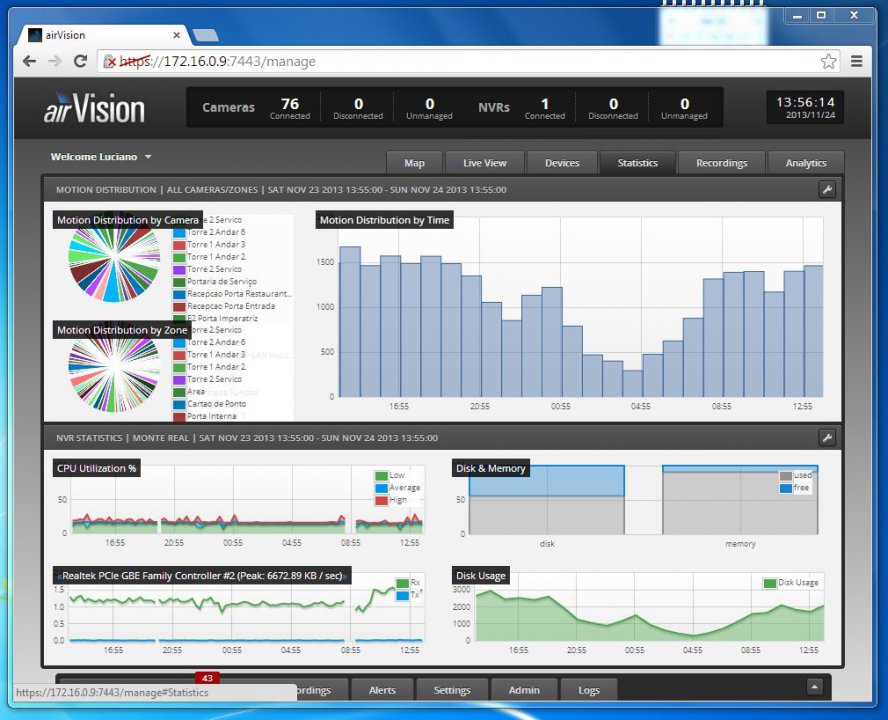Collapse the bottom bar with the up arrow
888x720 pixels.
pyautogui.click(x=815, y=687)
